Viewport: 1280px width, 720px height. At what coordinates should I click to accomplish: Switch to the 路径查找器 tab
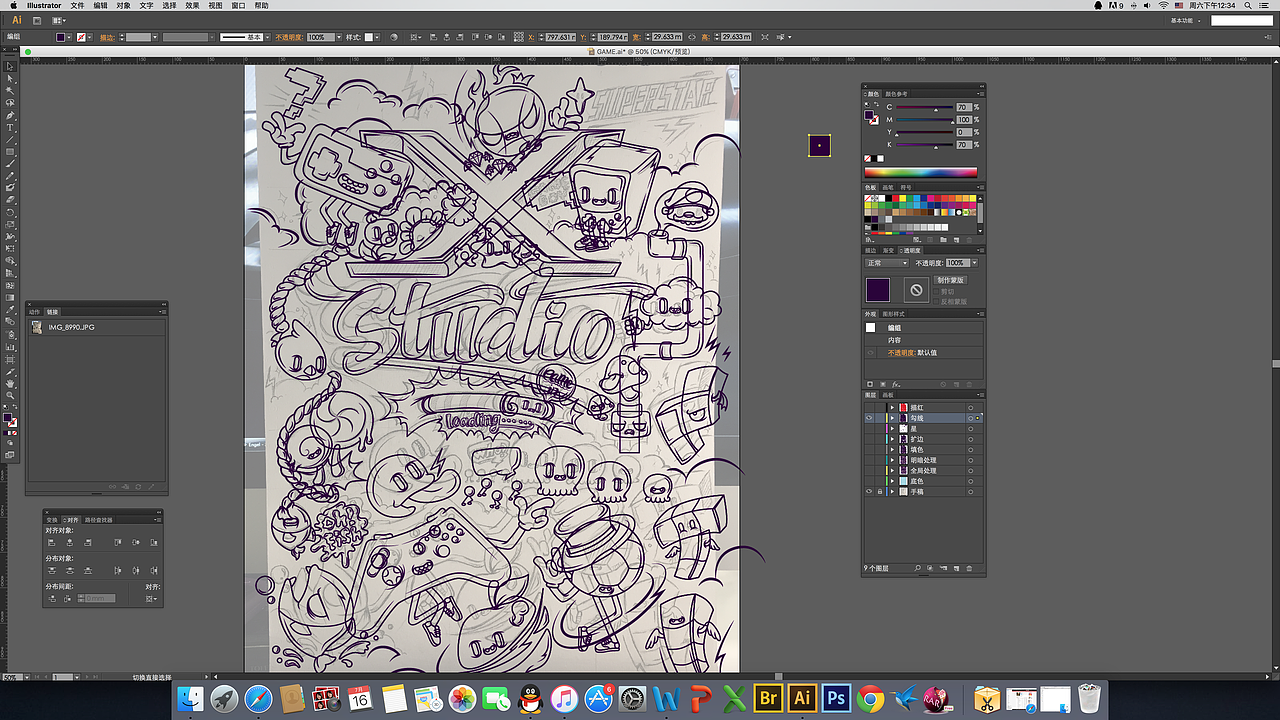[99, 520]
